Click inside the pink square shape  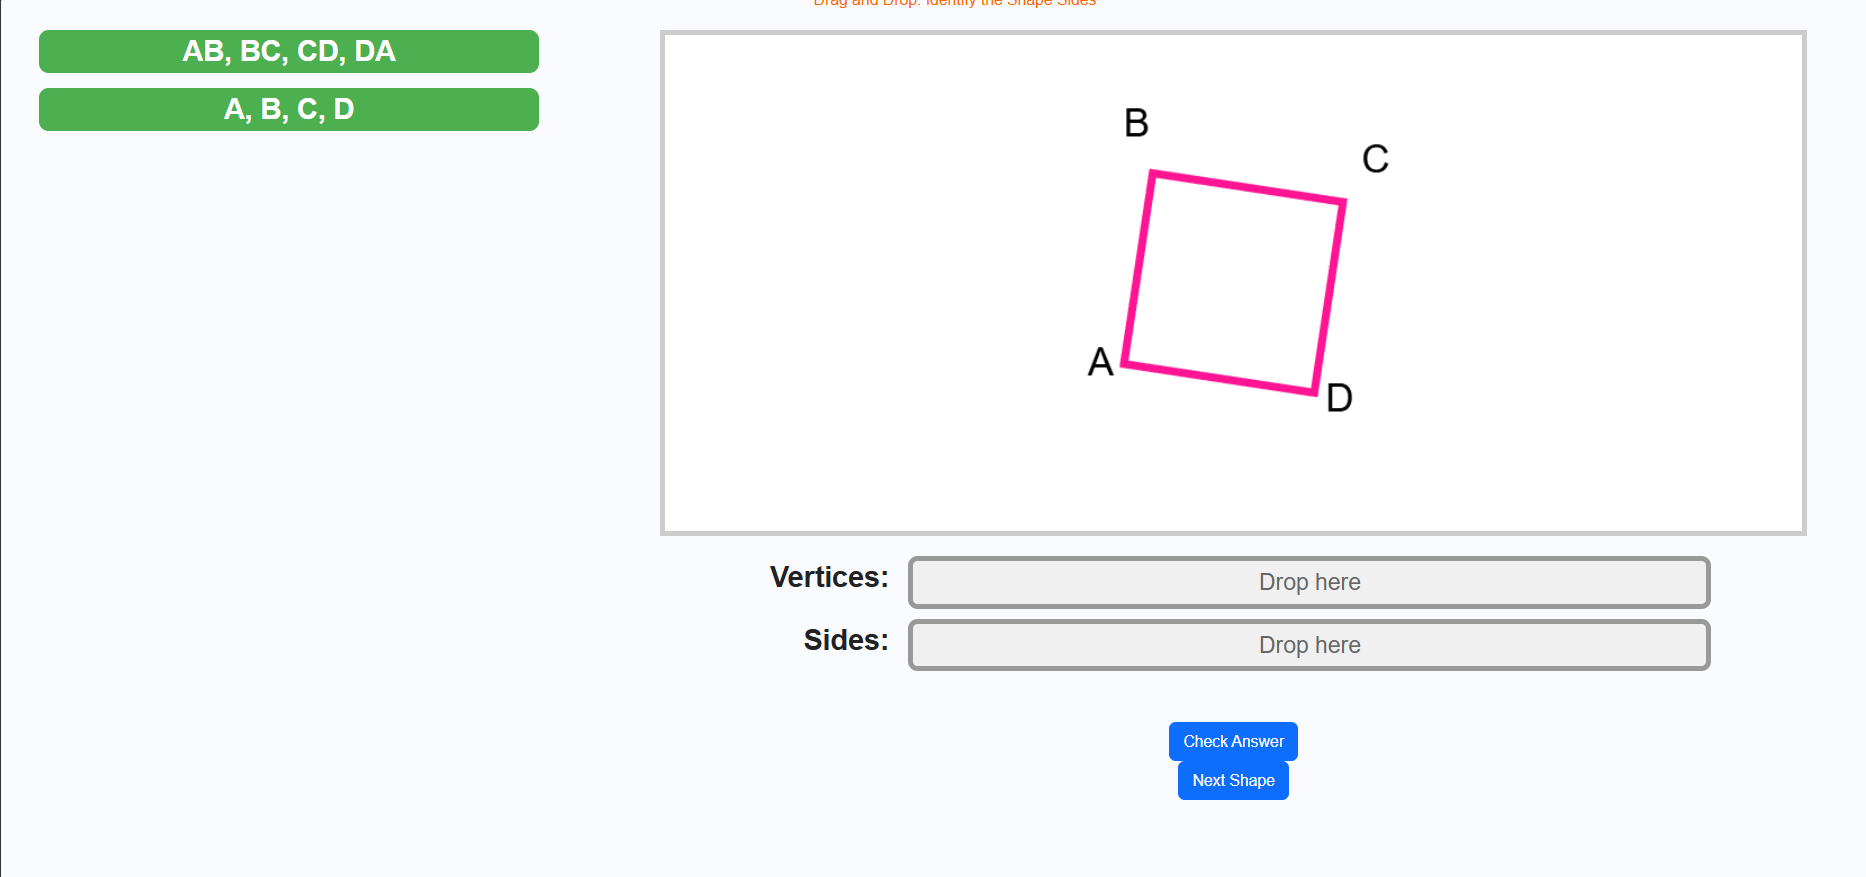(x=1234, y=283)
